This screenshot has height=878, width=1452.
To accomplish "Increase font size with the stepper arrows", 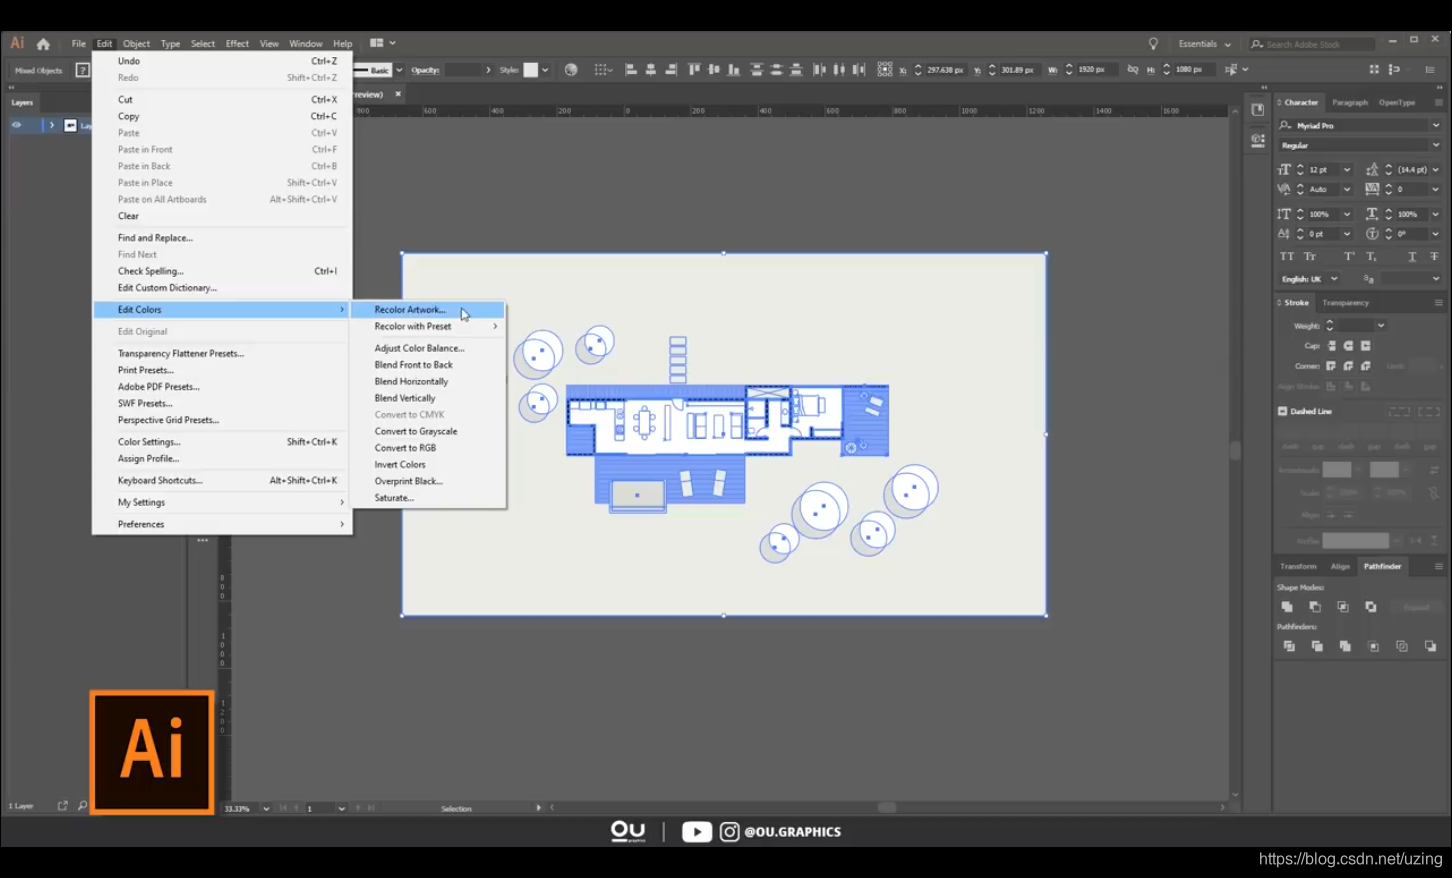I will (1300, 167).
